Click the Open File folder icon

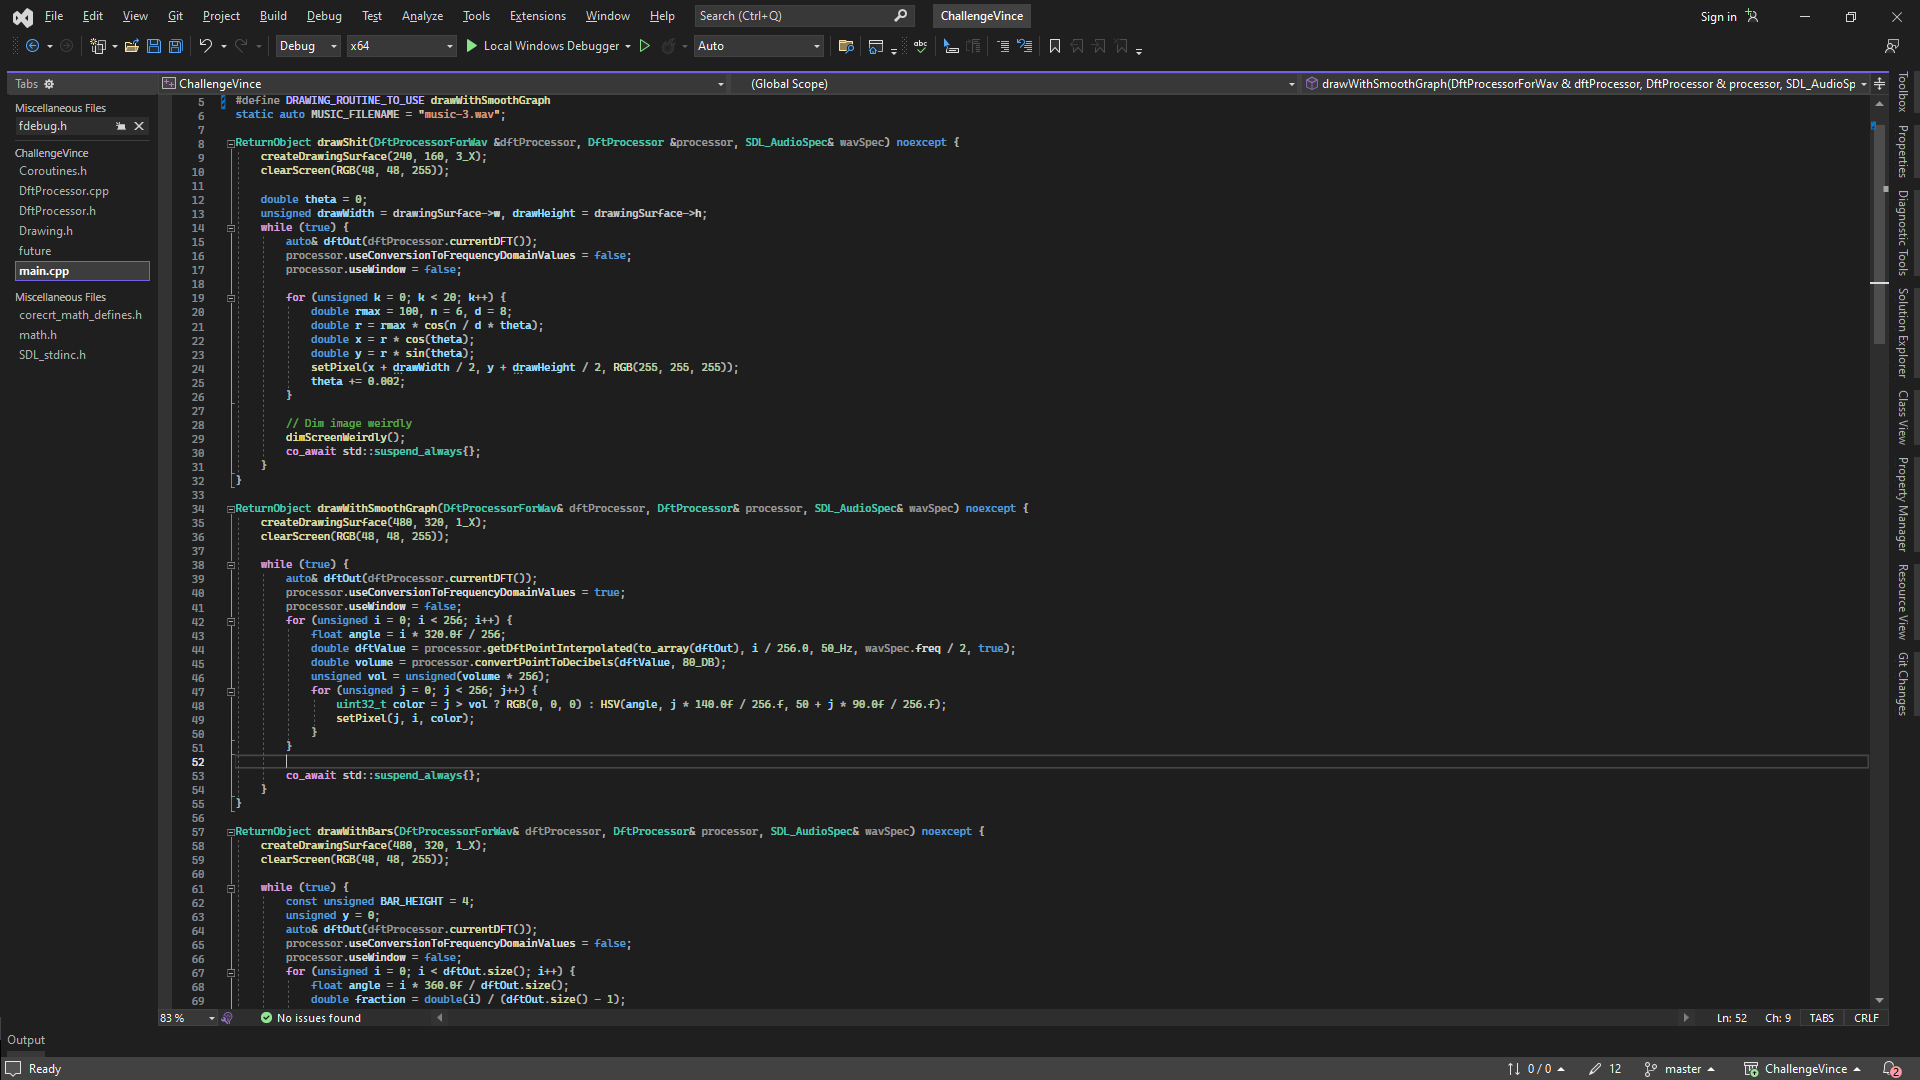click(131, 46)
